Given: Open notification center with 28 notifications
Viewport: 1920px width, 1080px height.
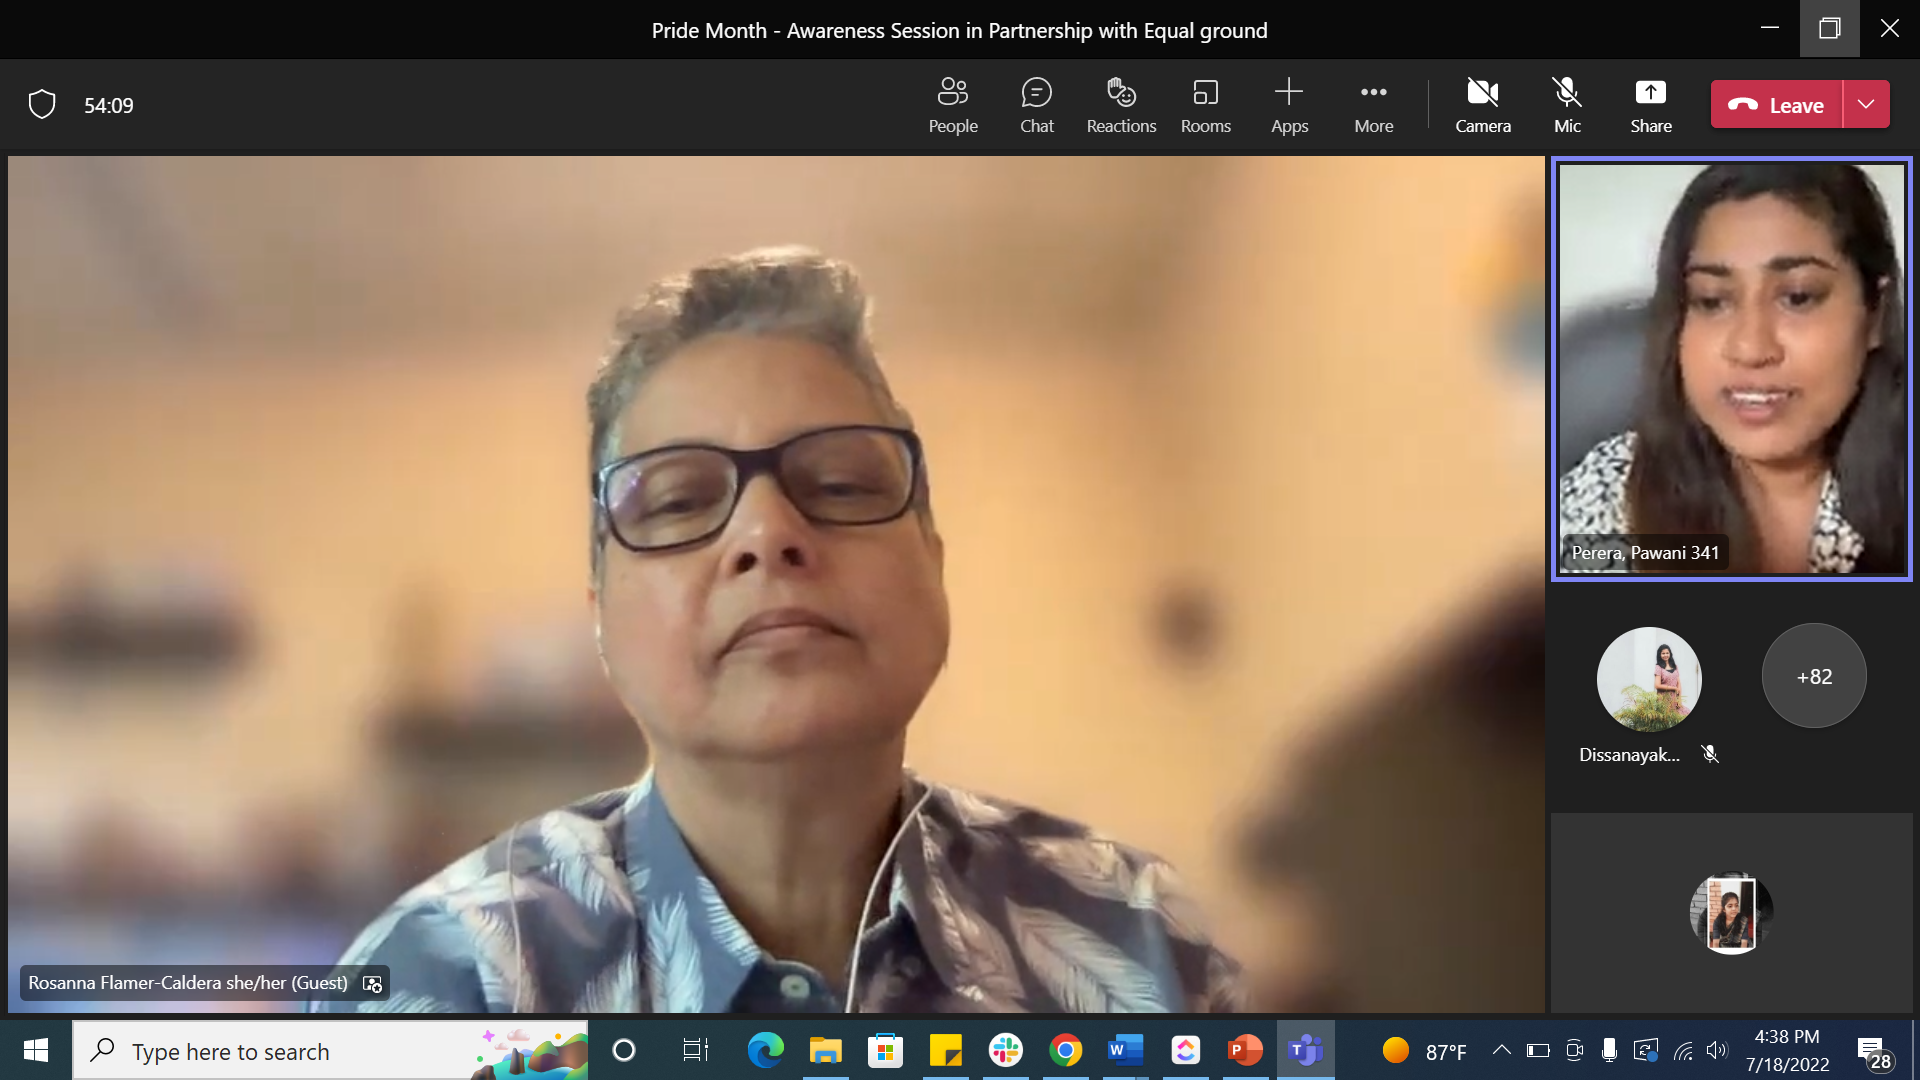Looking at the screenshot, I should (1874, 1052).
